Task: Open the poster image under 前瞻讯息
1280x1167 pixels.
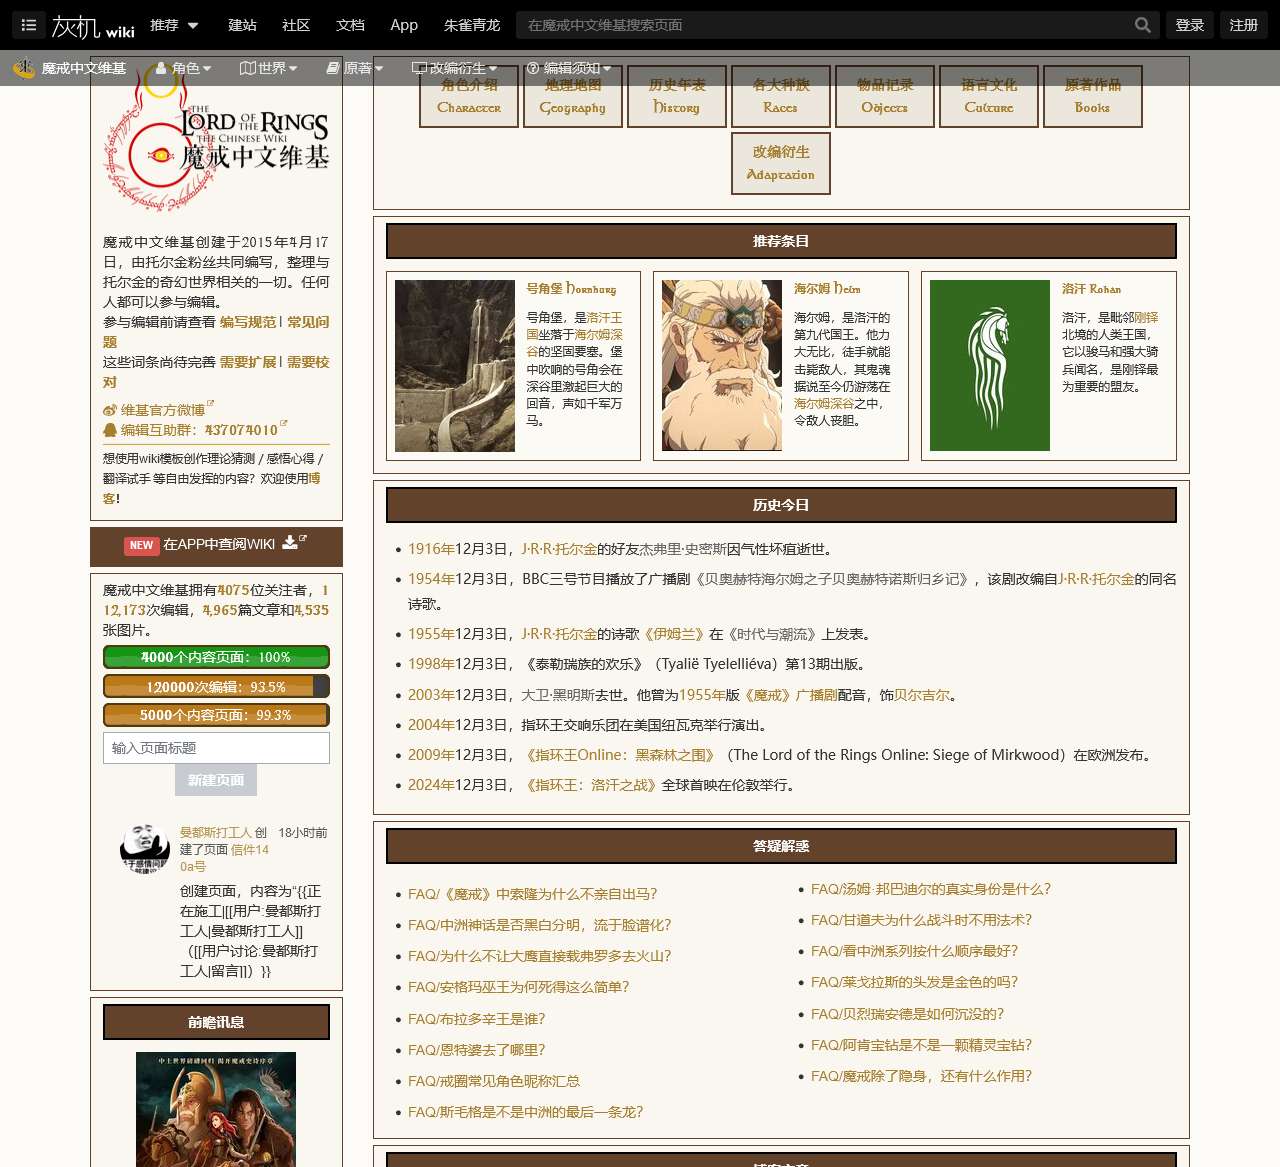Action: coord(216,1109)
